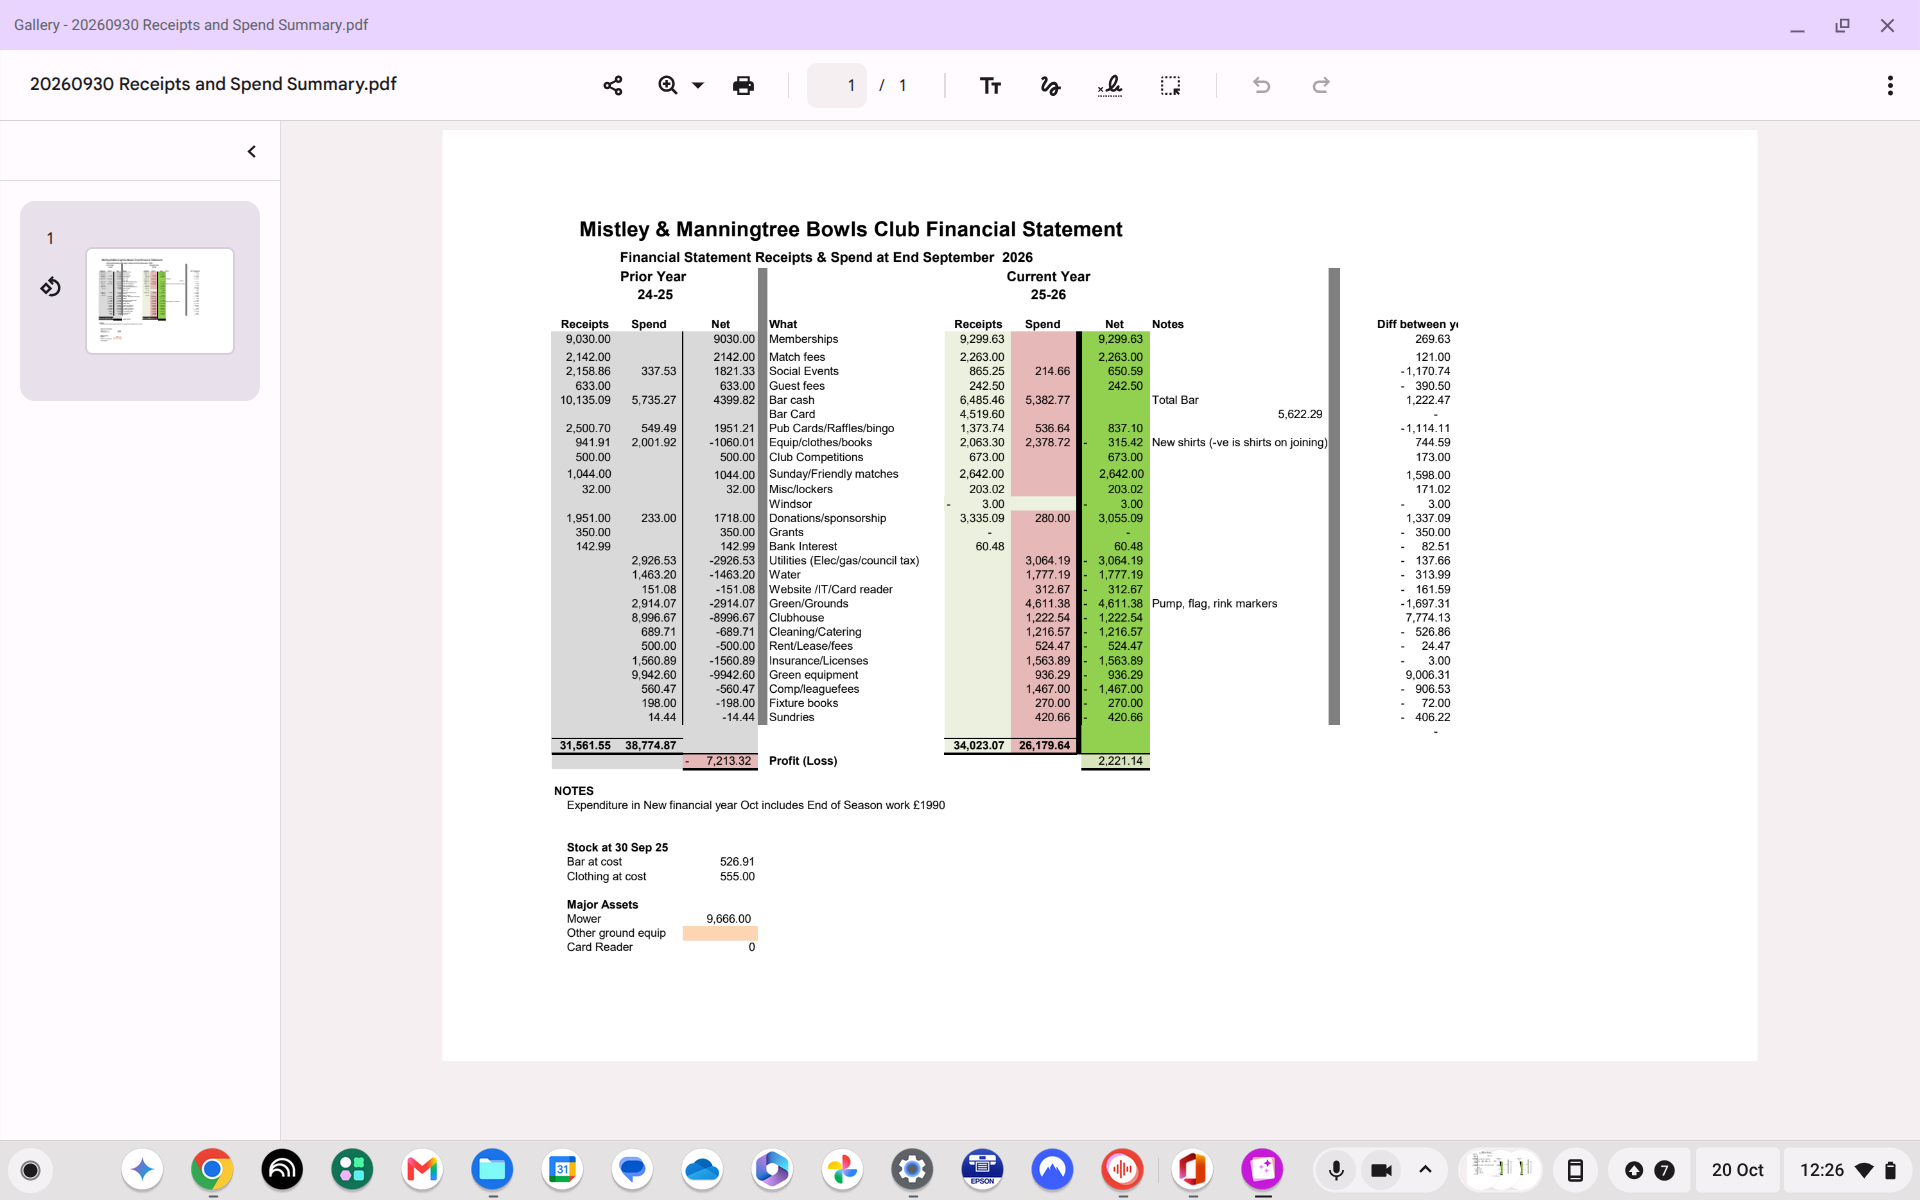The image size is (1920, 1200).
Task: Open Epson app from shelf
Action: 982,1170
